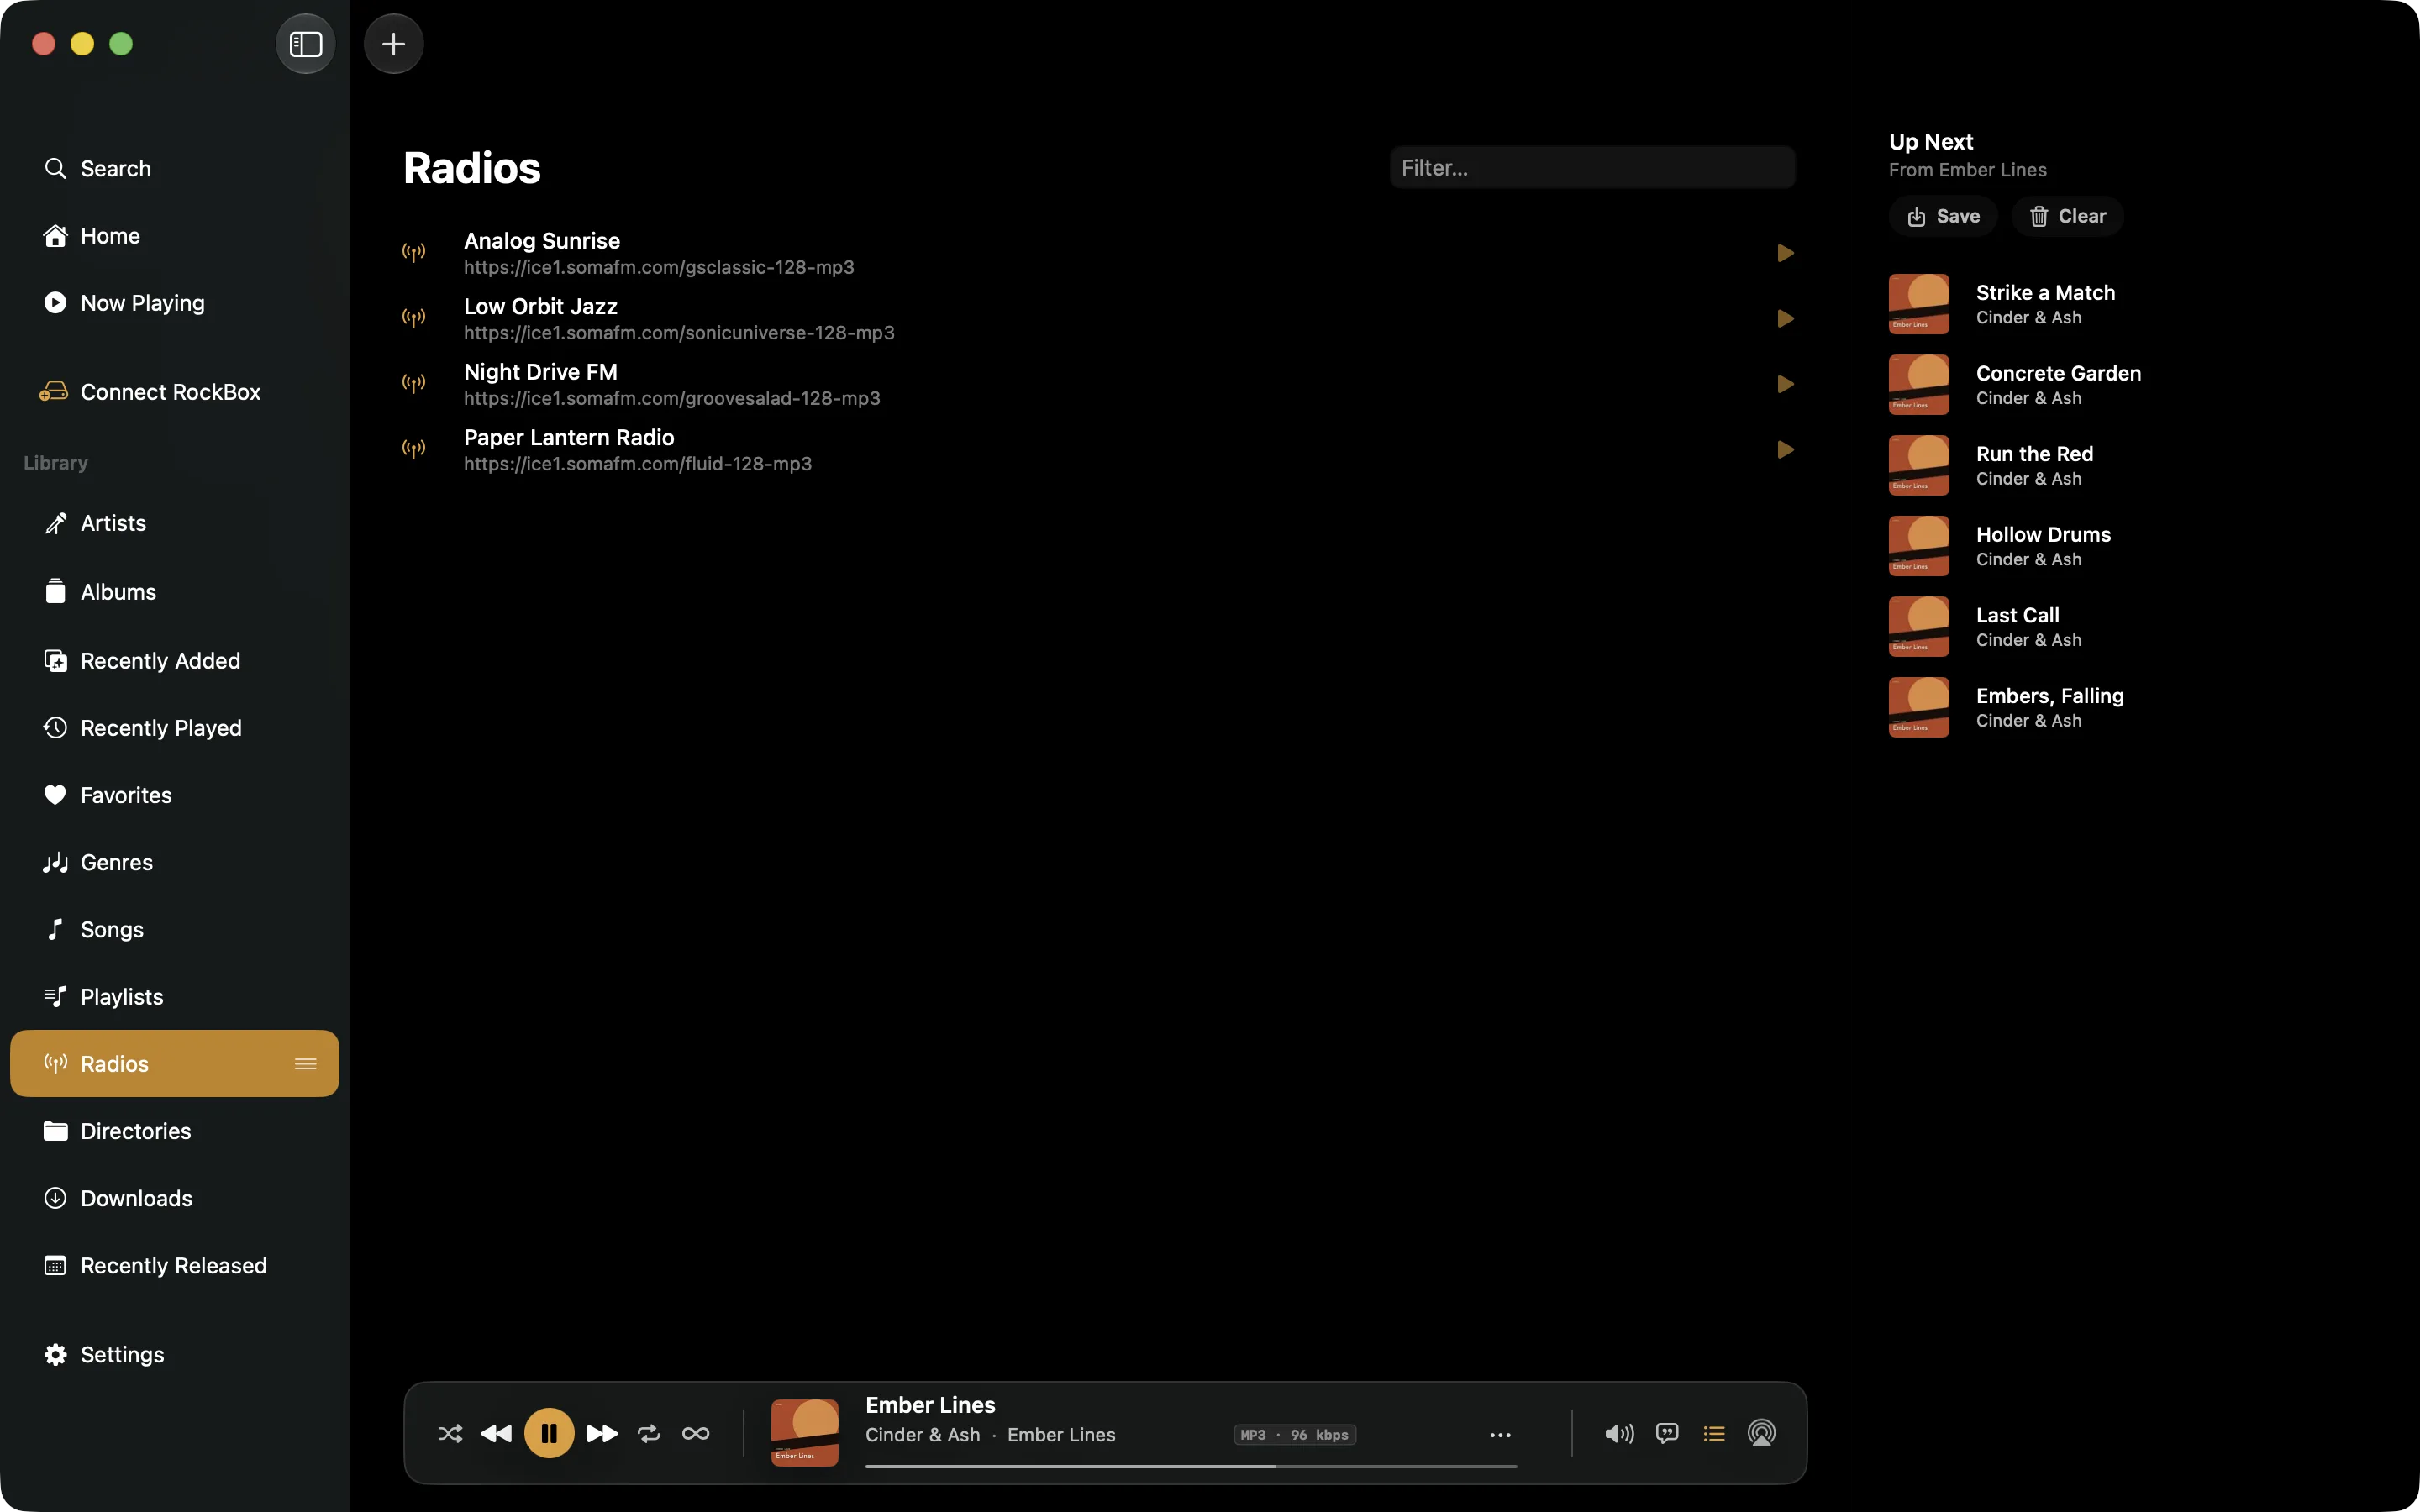Pause playback with the pause button
This screenshot has width=2420, height=1512.
click(x=549, y=1433)
